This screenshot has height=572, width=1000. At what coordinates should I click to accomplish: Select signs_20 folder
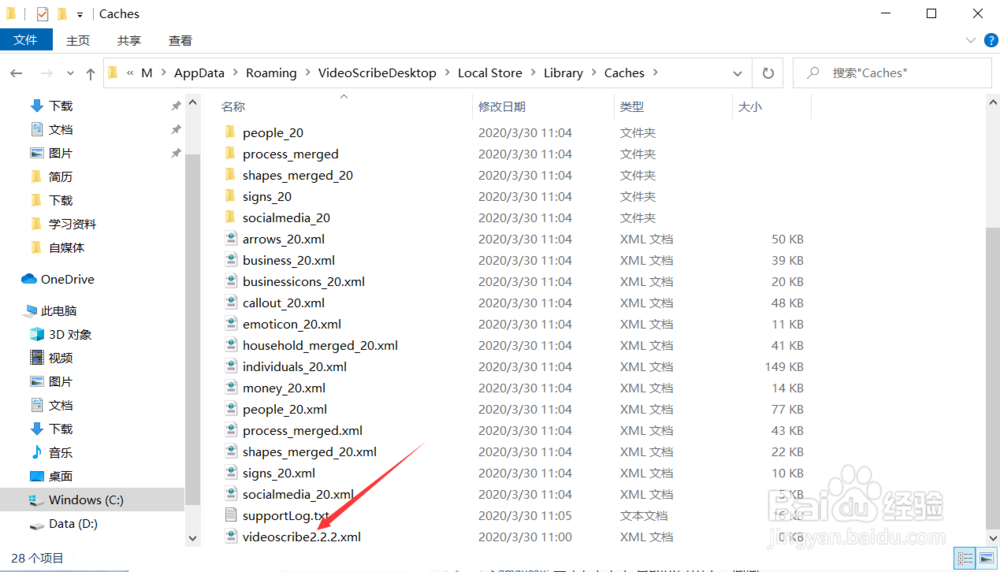(267, 196)
